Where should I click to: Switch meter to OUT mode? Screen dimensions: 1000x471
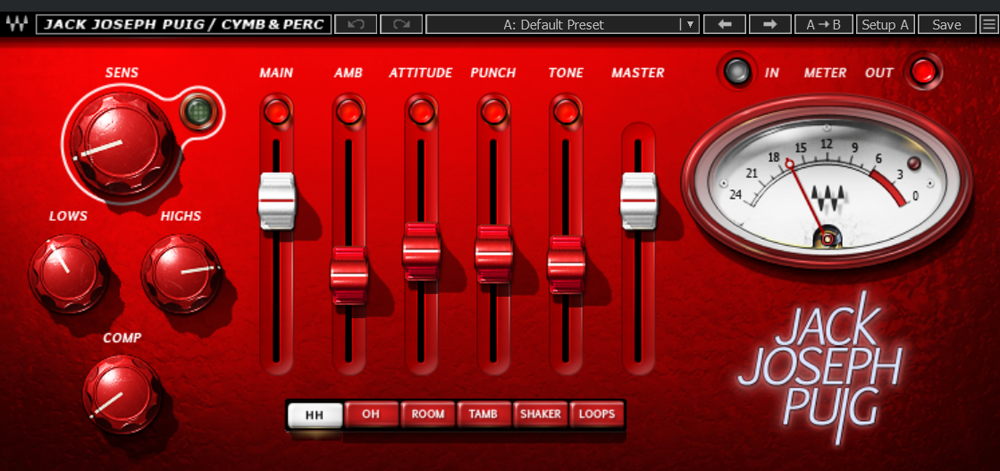tap(923, 71)
